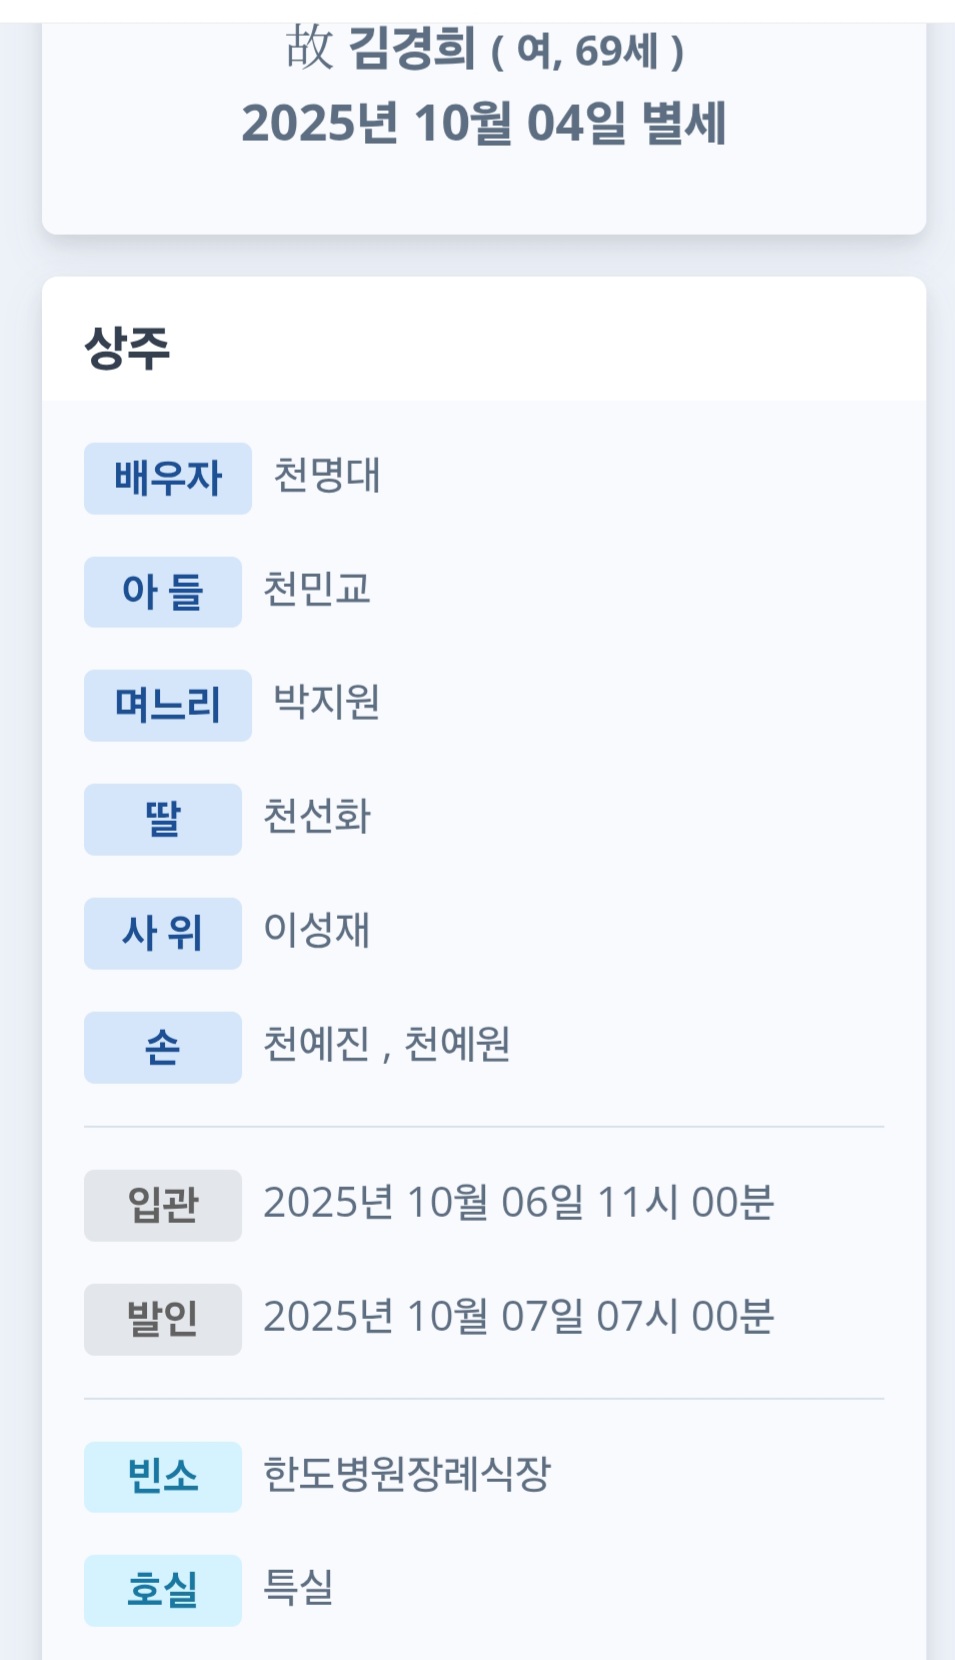Click the 사위 label badge
The image size is (955, 1660).
162,933
